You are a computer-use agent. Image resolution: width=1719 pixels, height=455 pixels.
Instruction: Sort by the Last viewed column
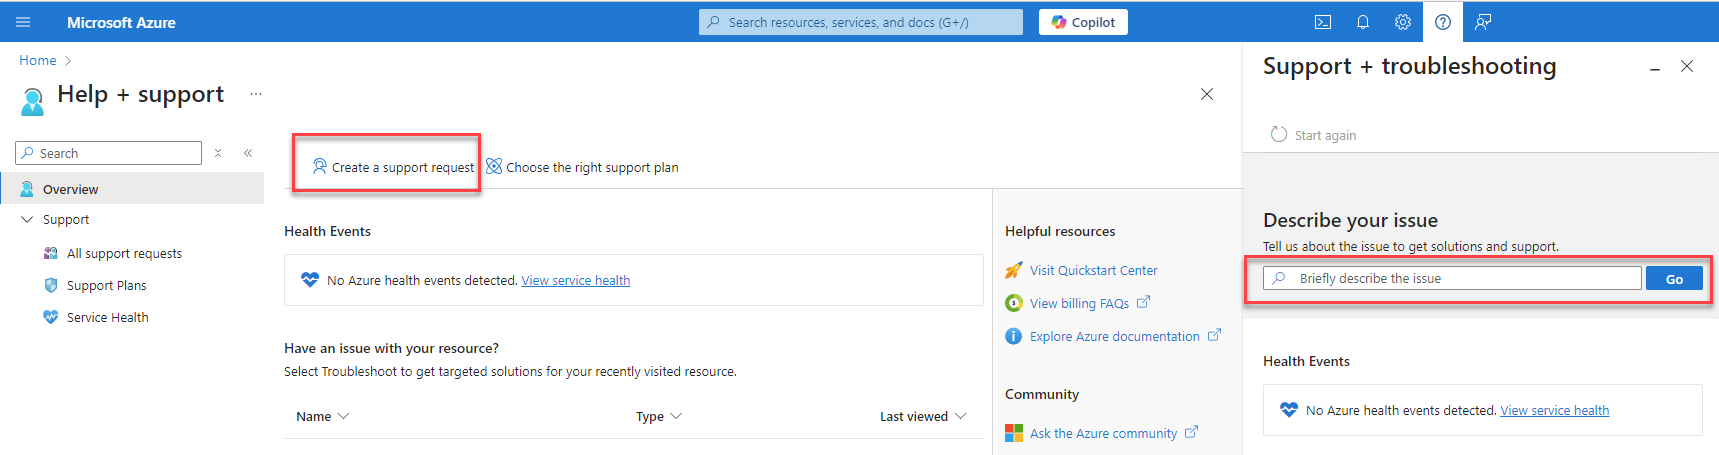point(922,416)
